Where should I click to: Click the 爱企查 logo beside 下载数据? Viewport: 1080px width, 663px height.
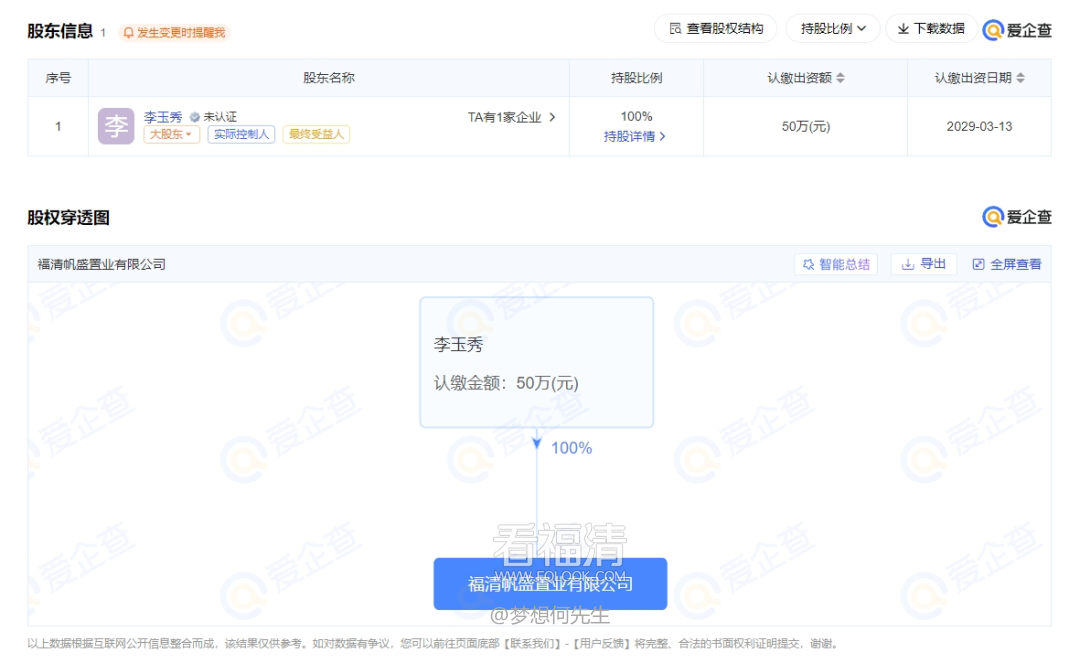pyautogui.click(x=1017, y=30)
